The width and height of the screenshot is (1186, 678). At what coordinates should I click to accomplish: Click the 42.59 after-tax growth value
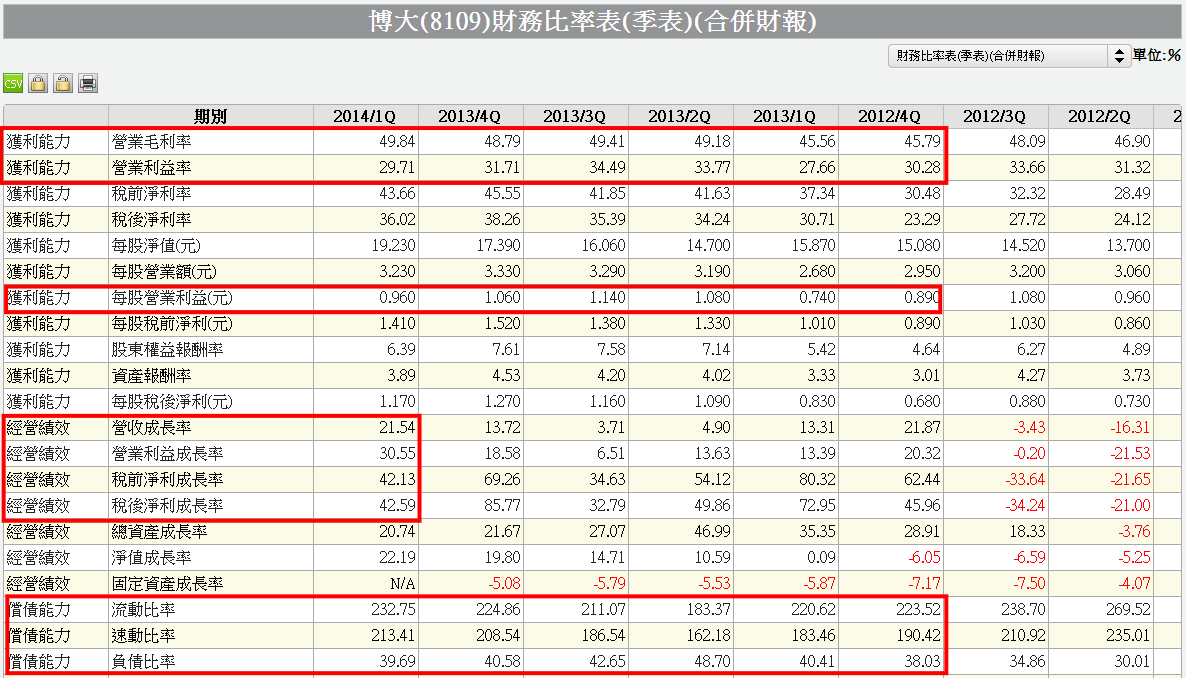pyautogui.click(x=397, y=505)
